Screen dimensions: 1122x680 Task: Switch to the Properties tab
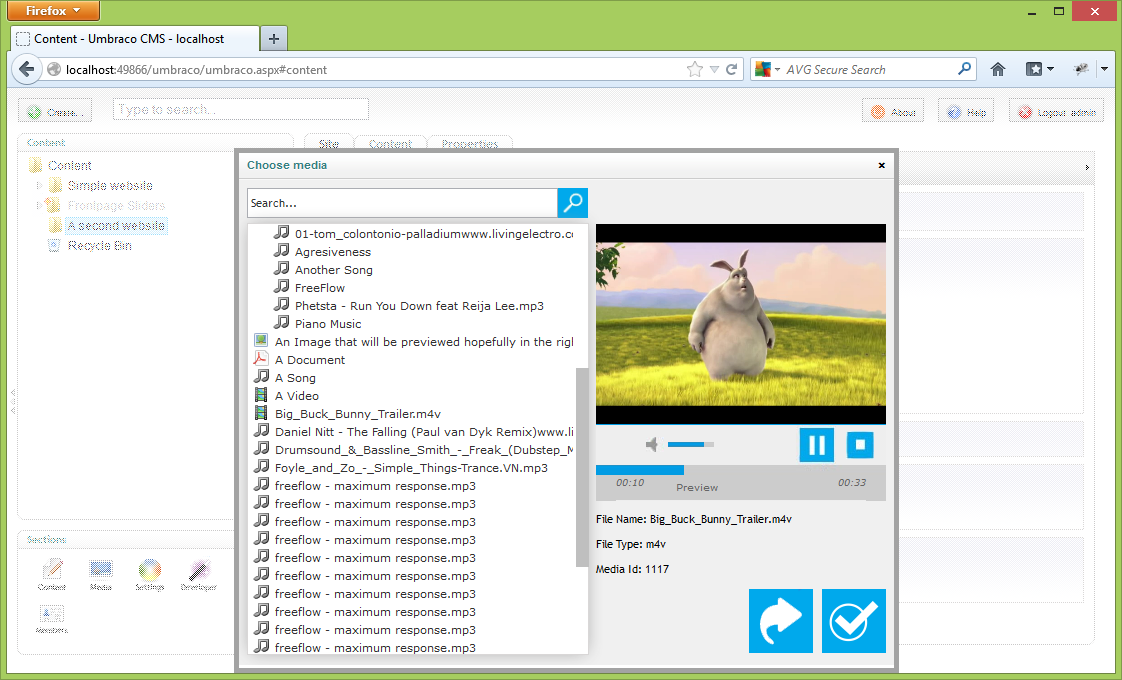point(469,143)
